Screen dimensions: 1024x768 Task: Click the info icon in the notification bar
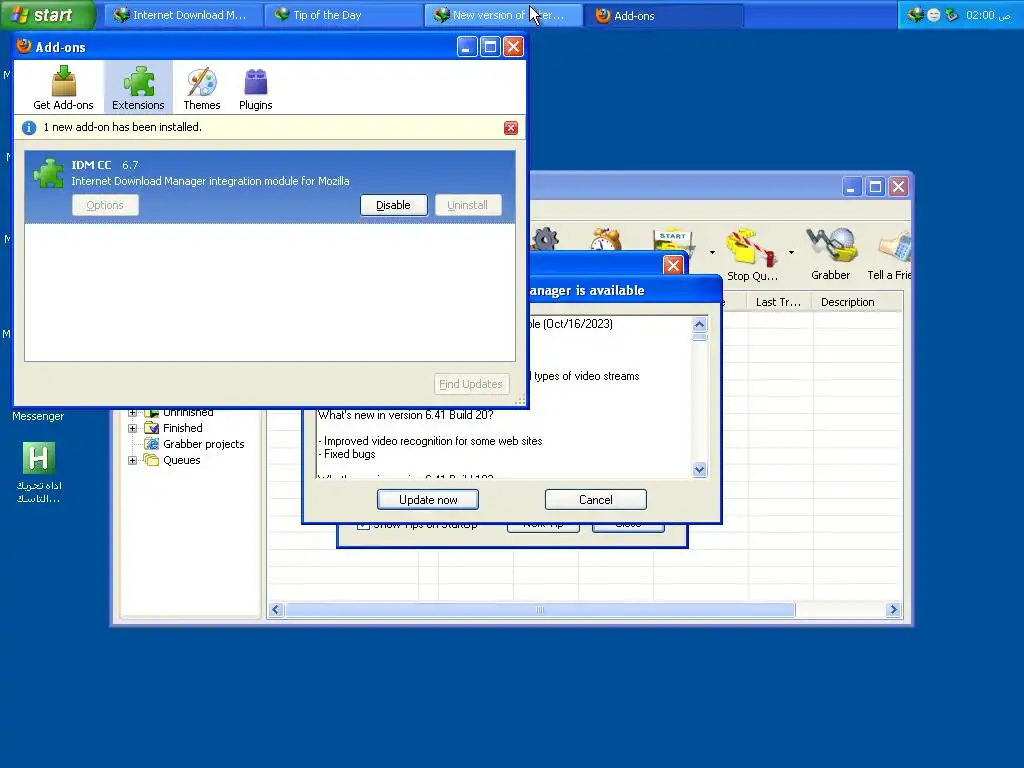click(29, 127)
